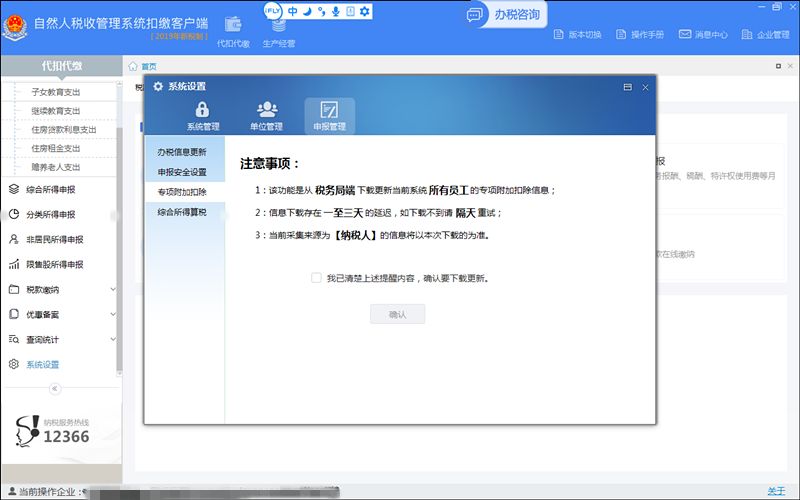
Task: Collapse the sidebar with double-arrow button
Action: 55,389
